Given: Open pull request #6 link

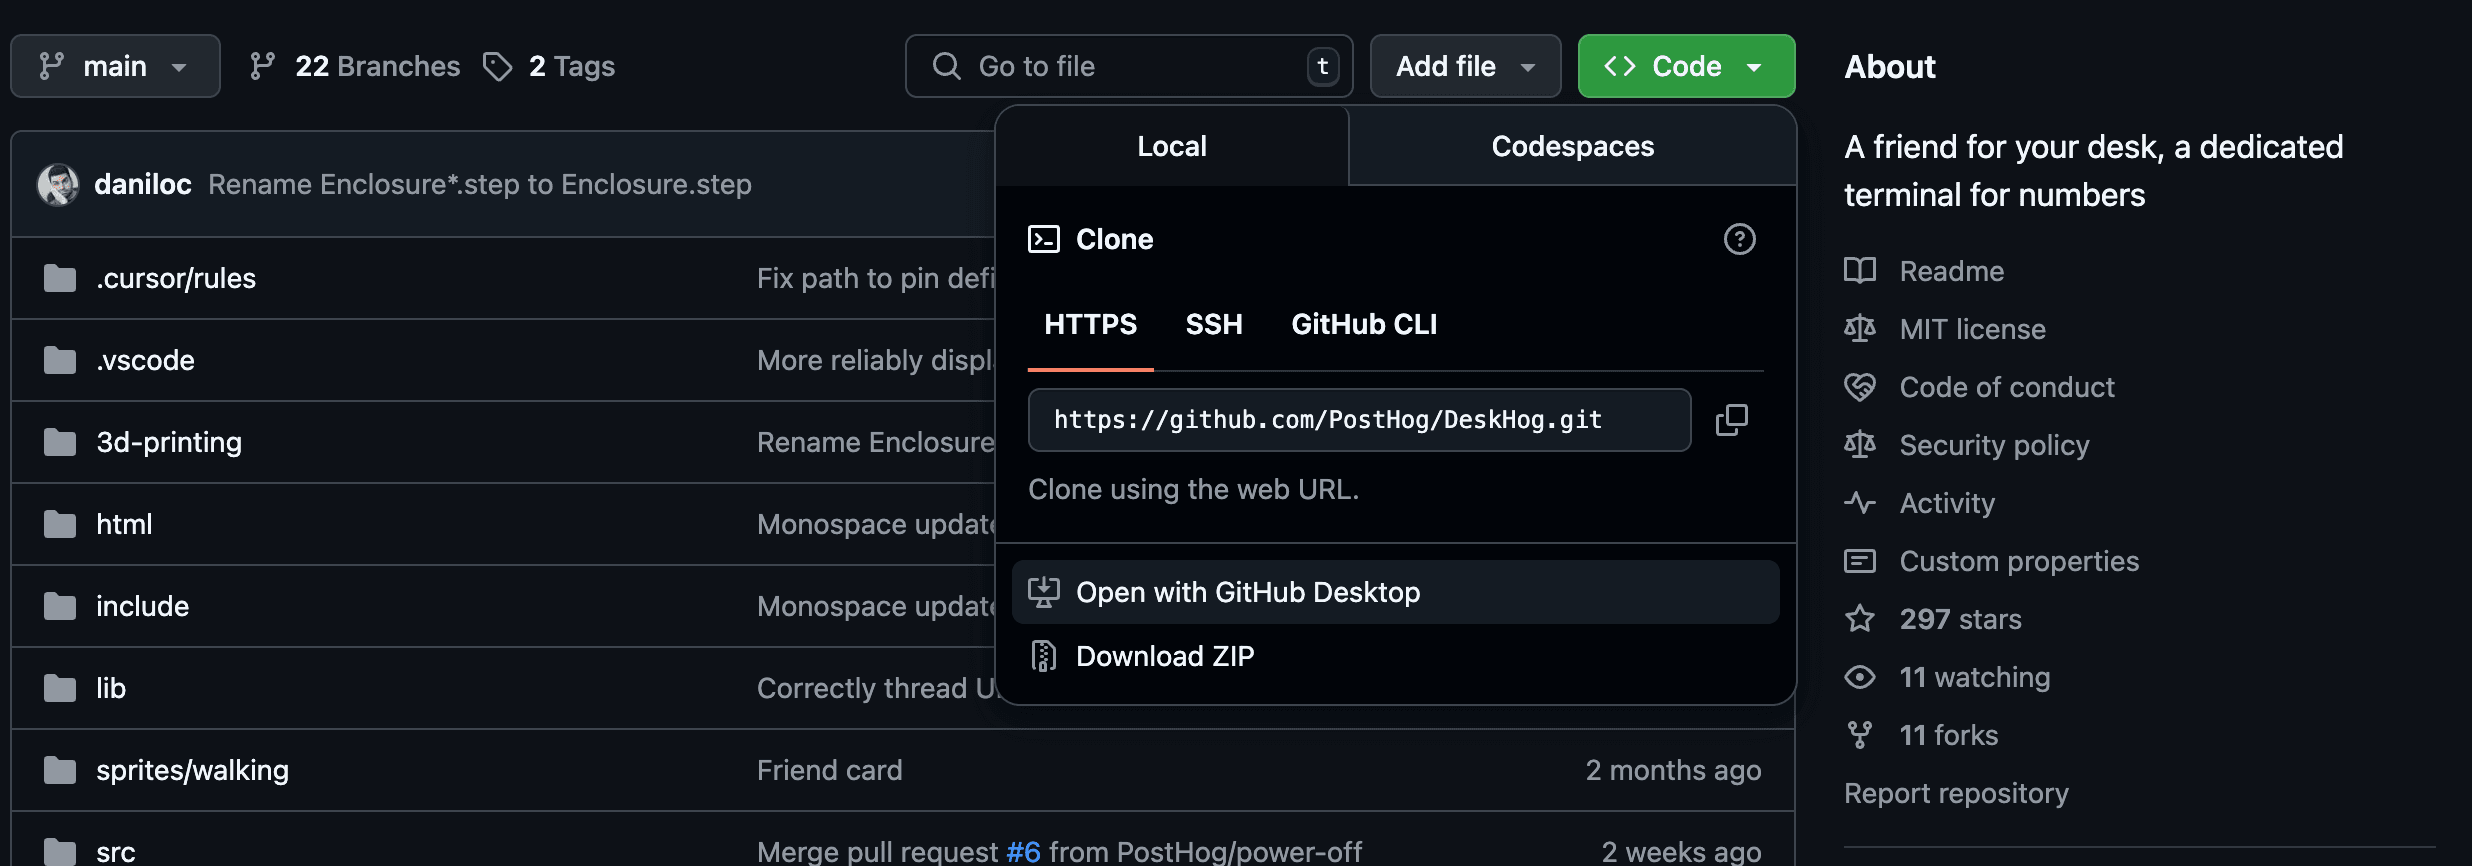Looking at the screenshot, I should tap(1023, 852).
